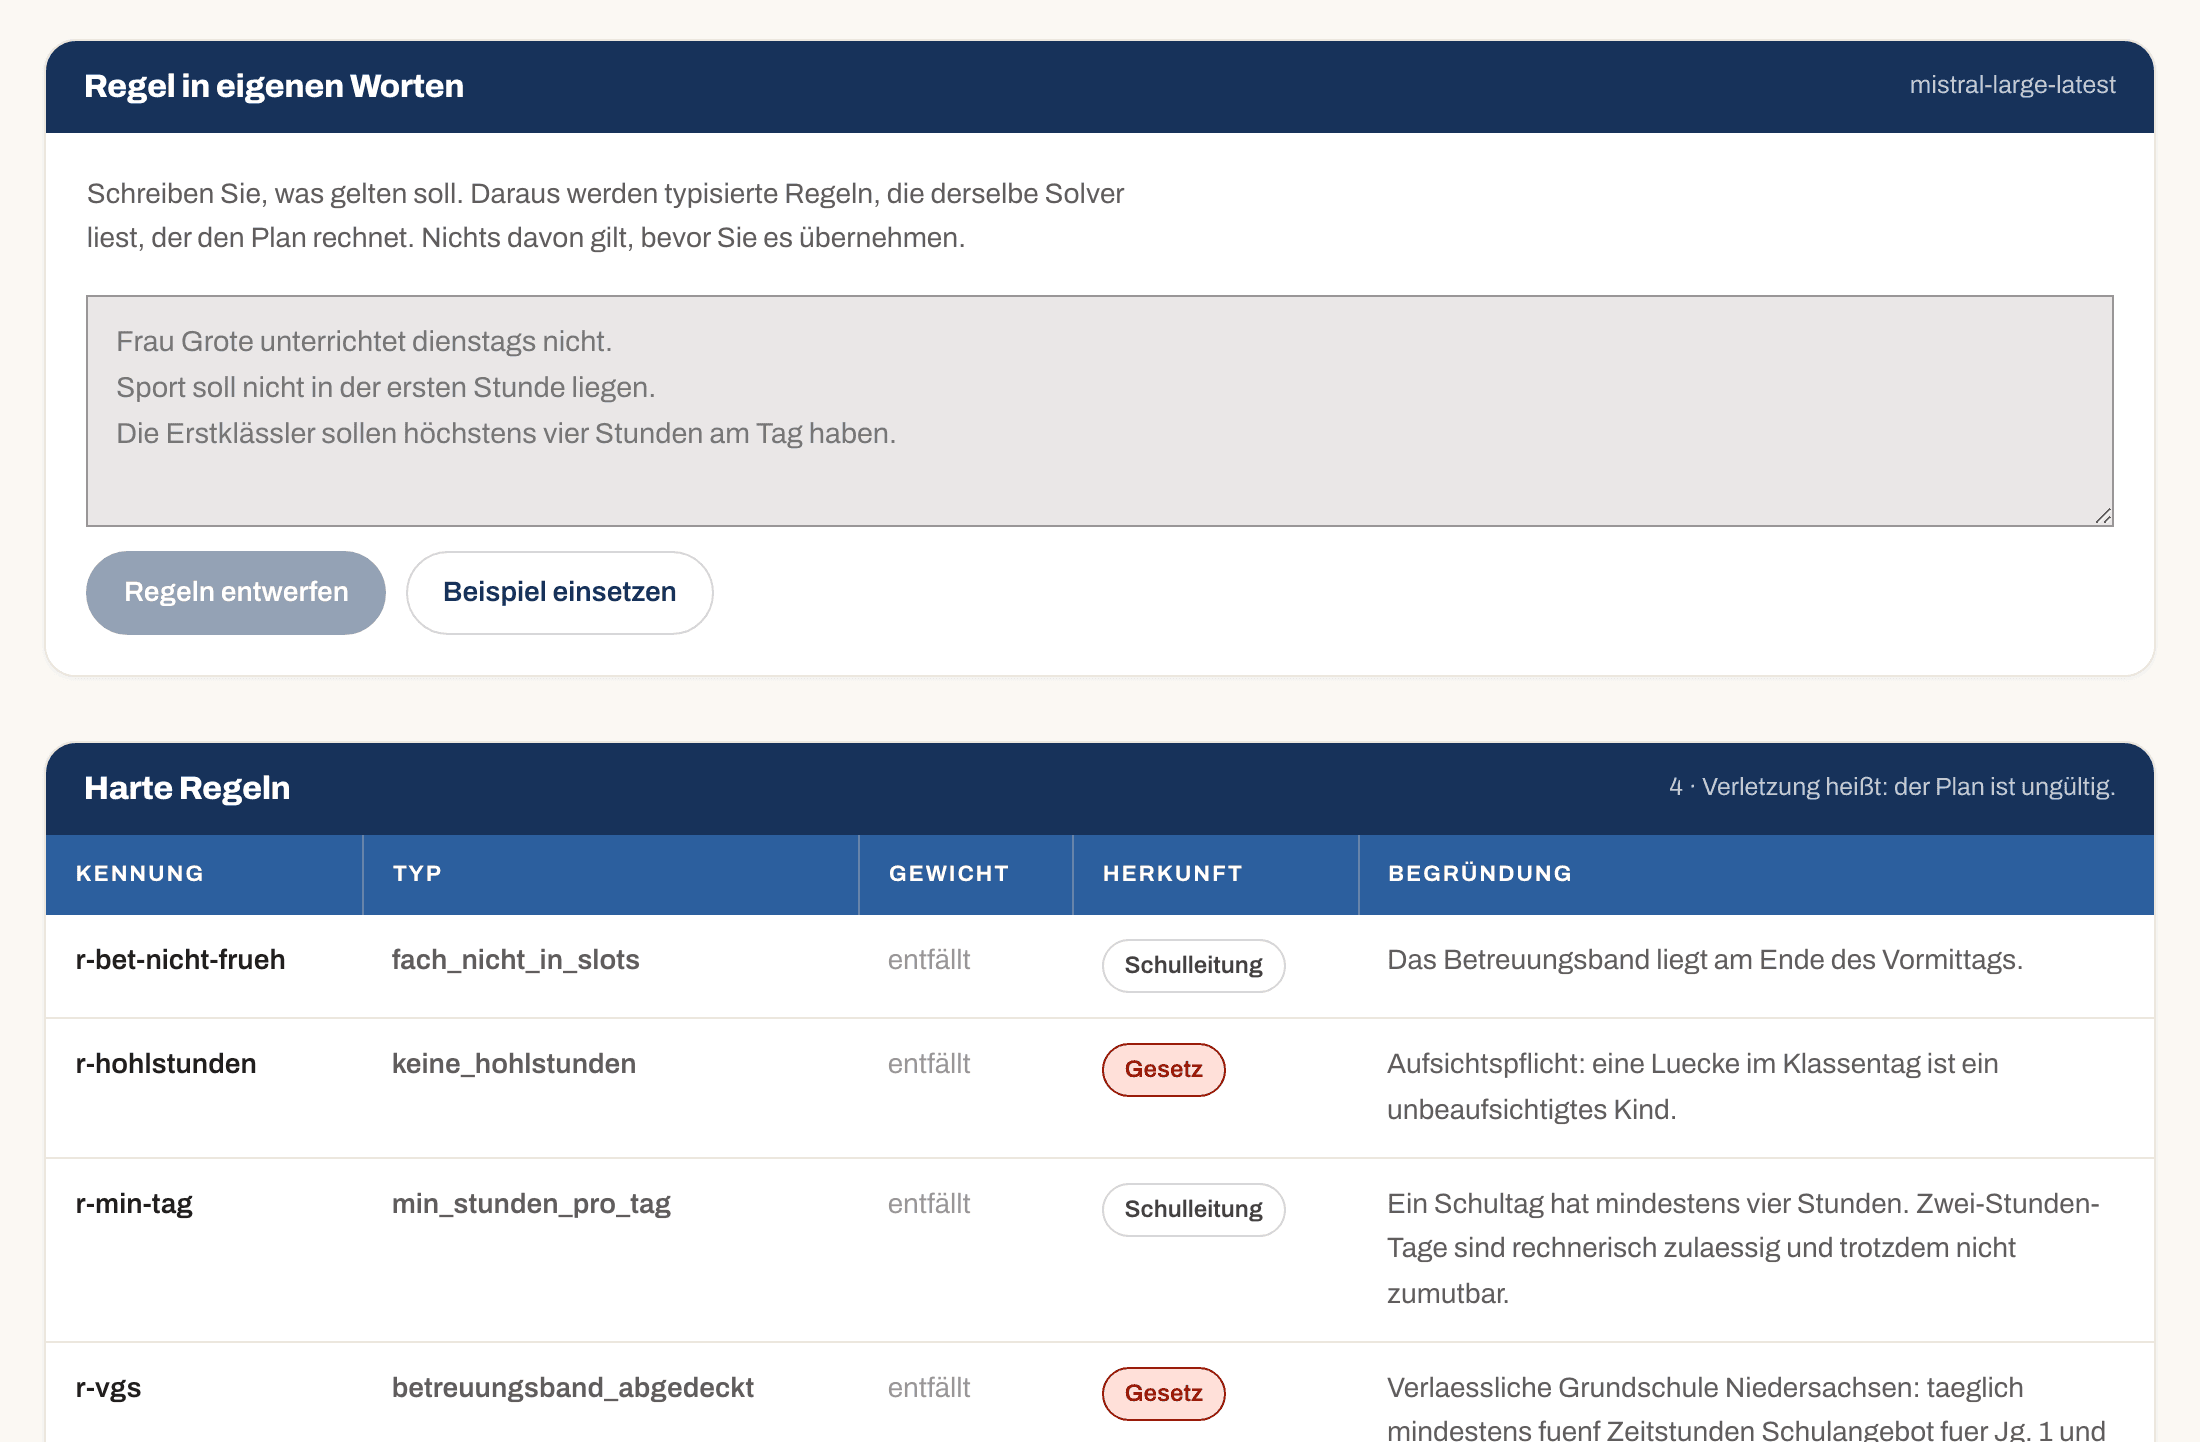This screenshot has width=2200, height=1442.
Task: Click the mistral-large-latest model label
Action: click(2012, 85)
